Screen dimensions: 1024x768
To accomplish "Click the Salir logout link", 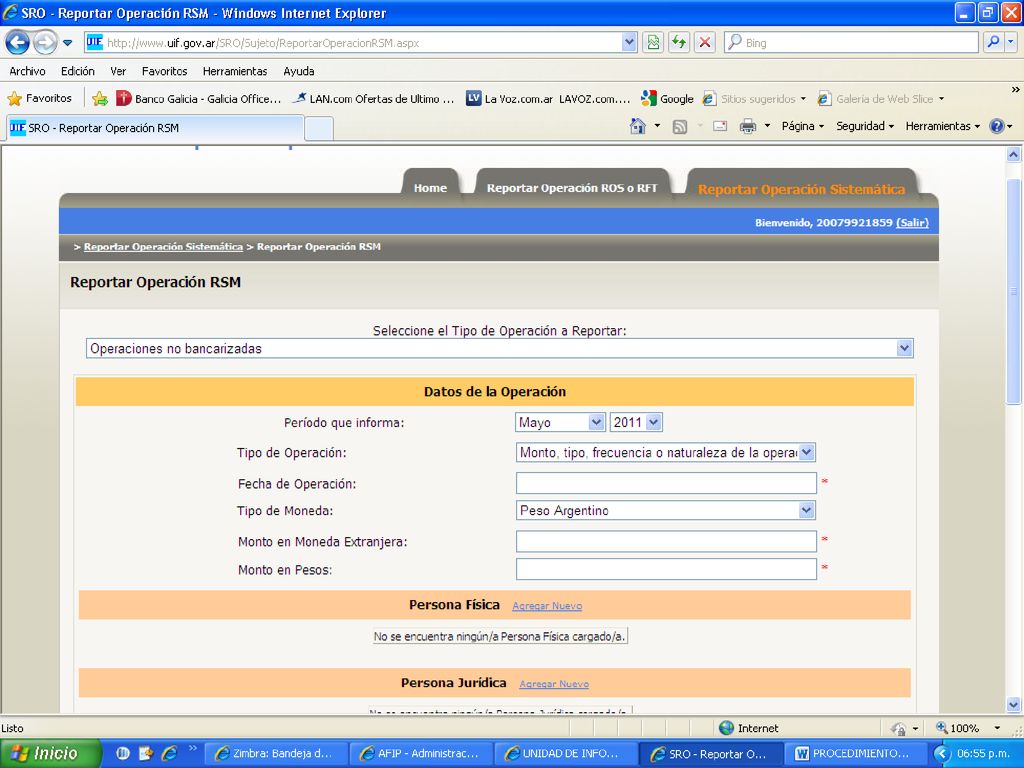I will point(912,223).
